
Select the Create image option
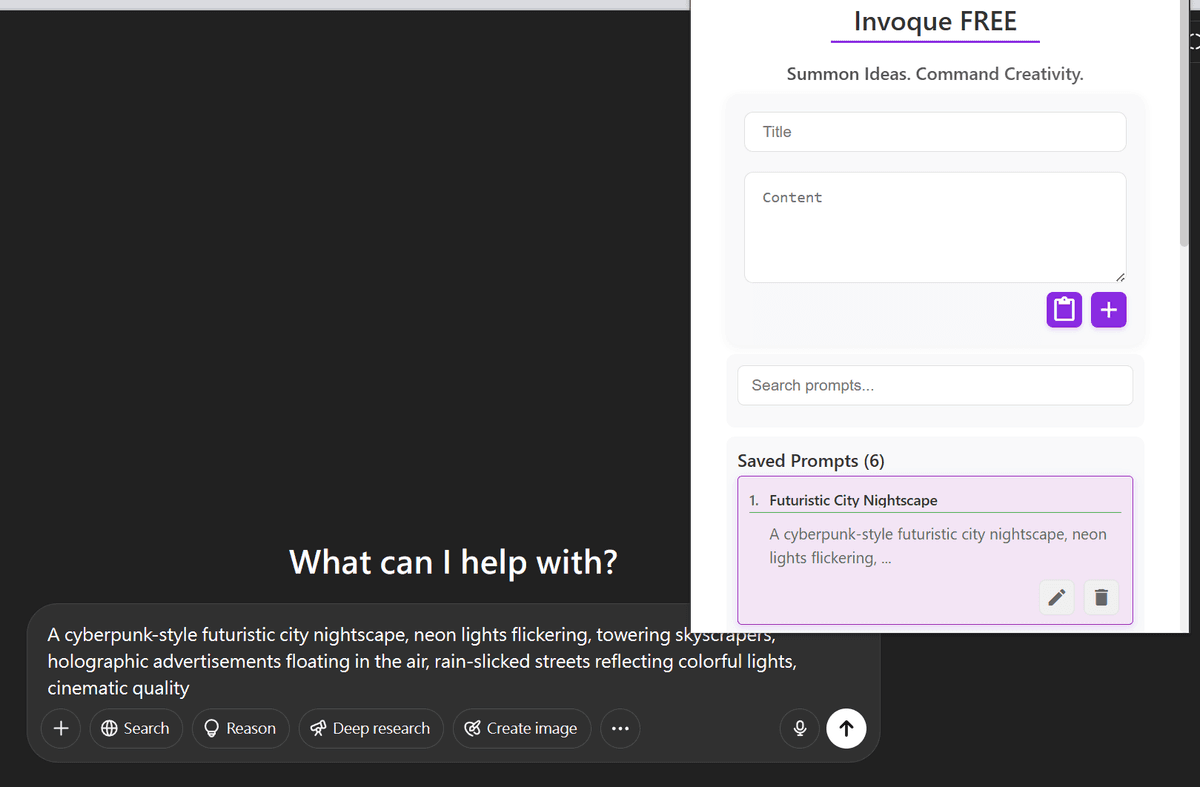point(522,728)
